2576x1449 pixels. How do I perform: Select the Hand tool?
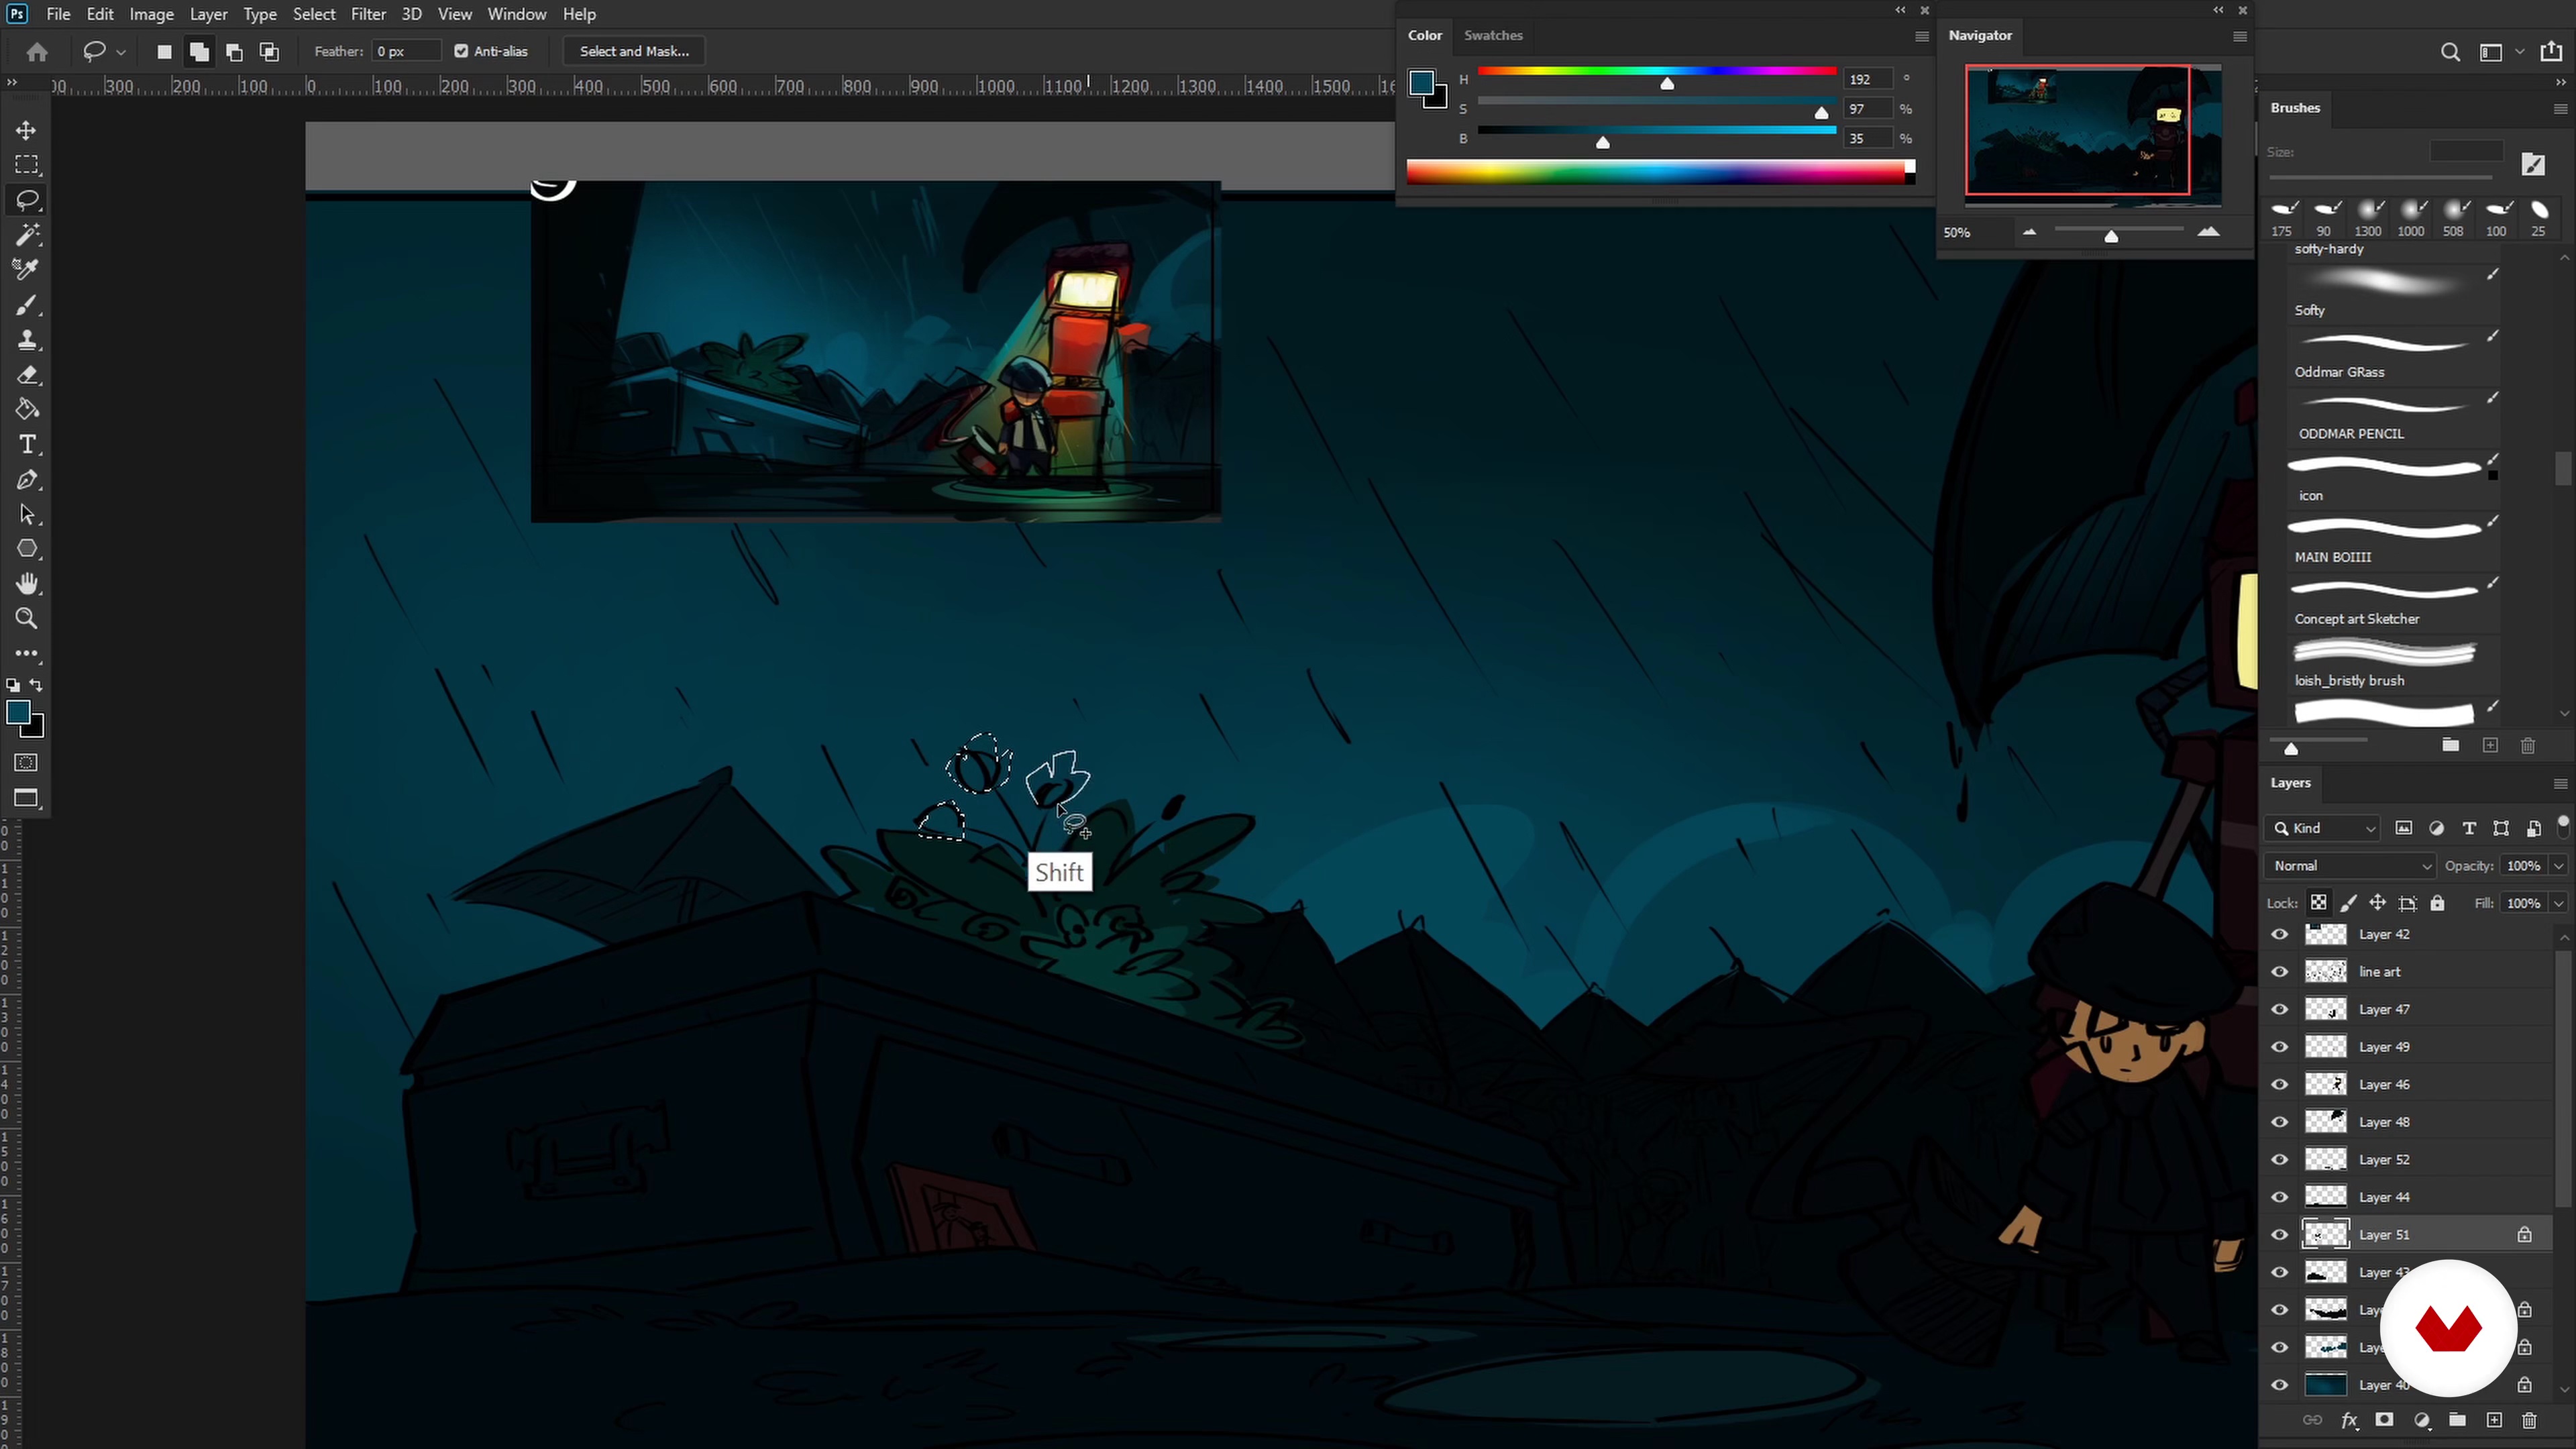click(26, 583)
